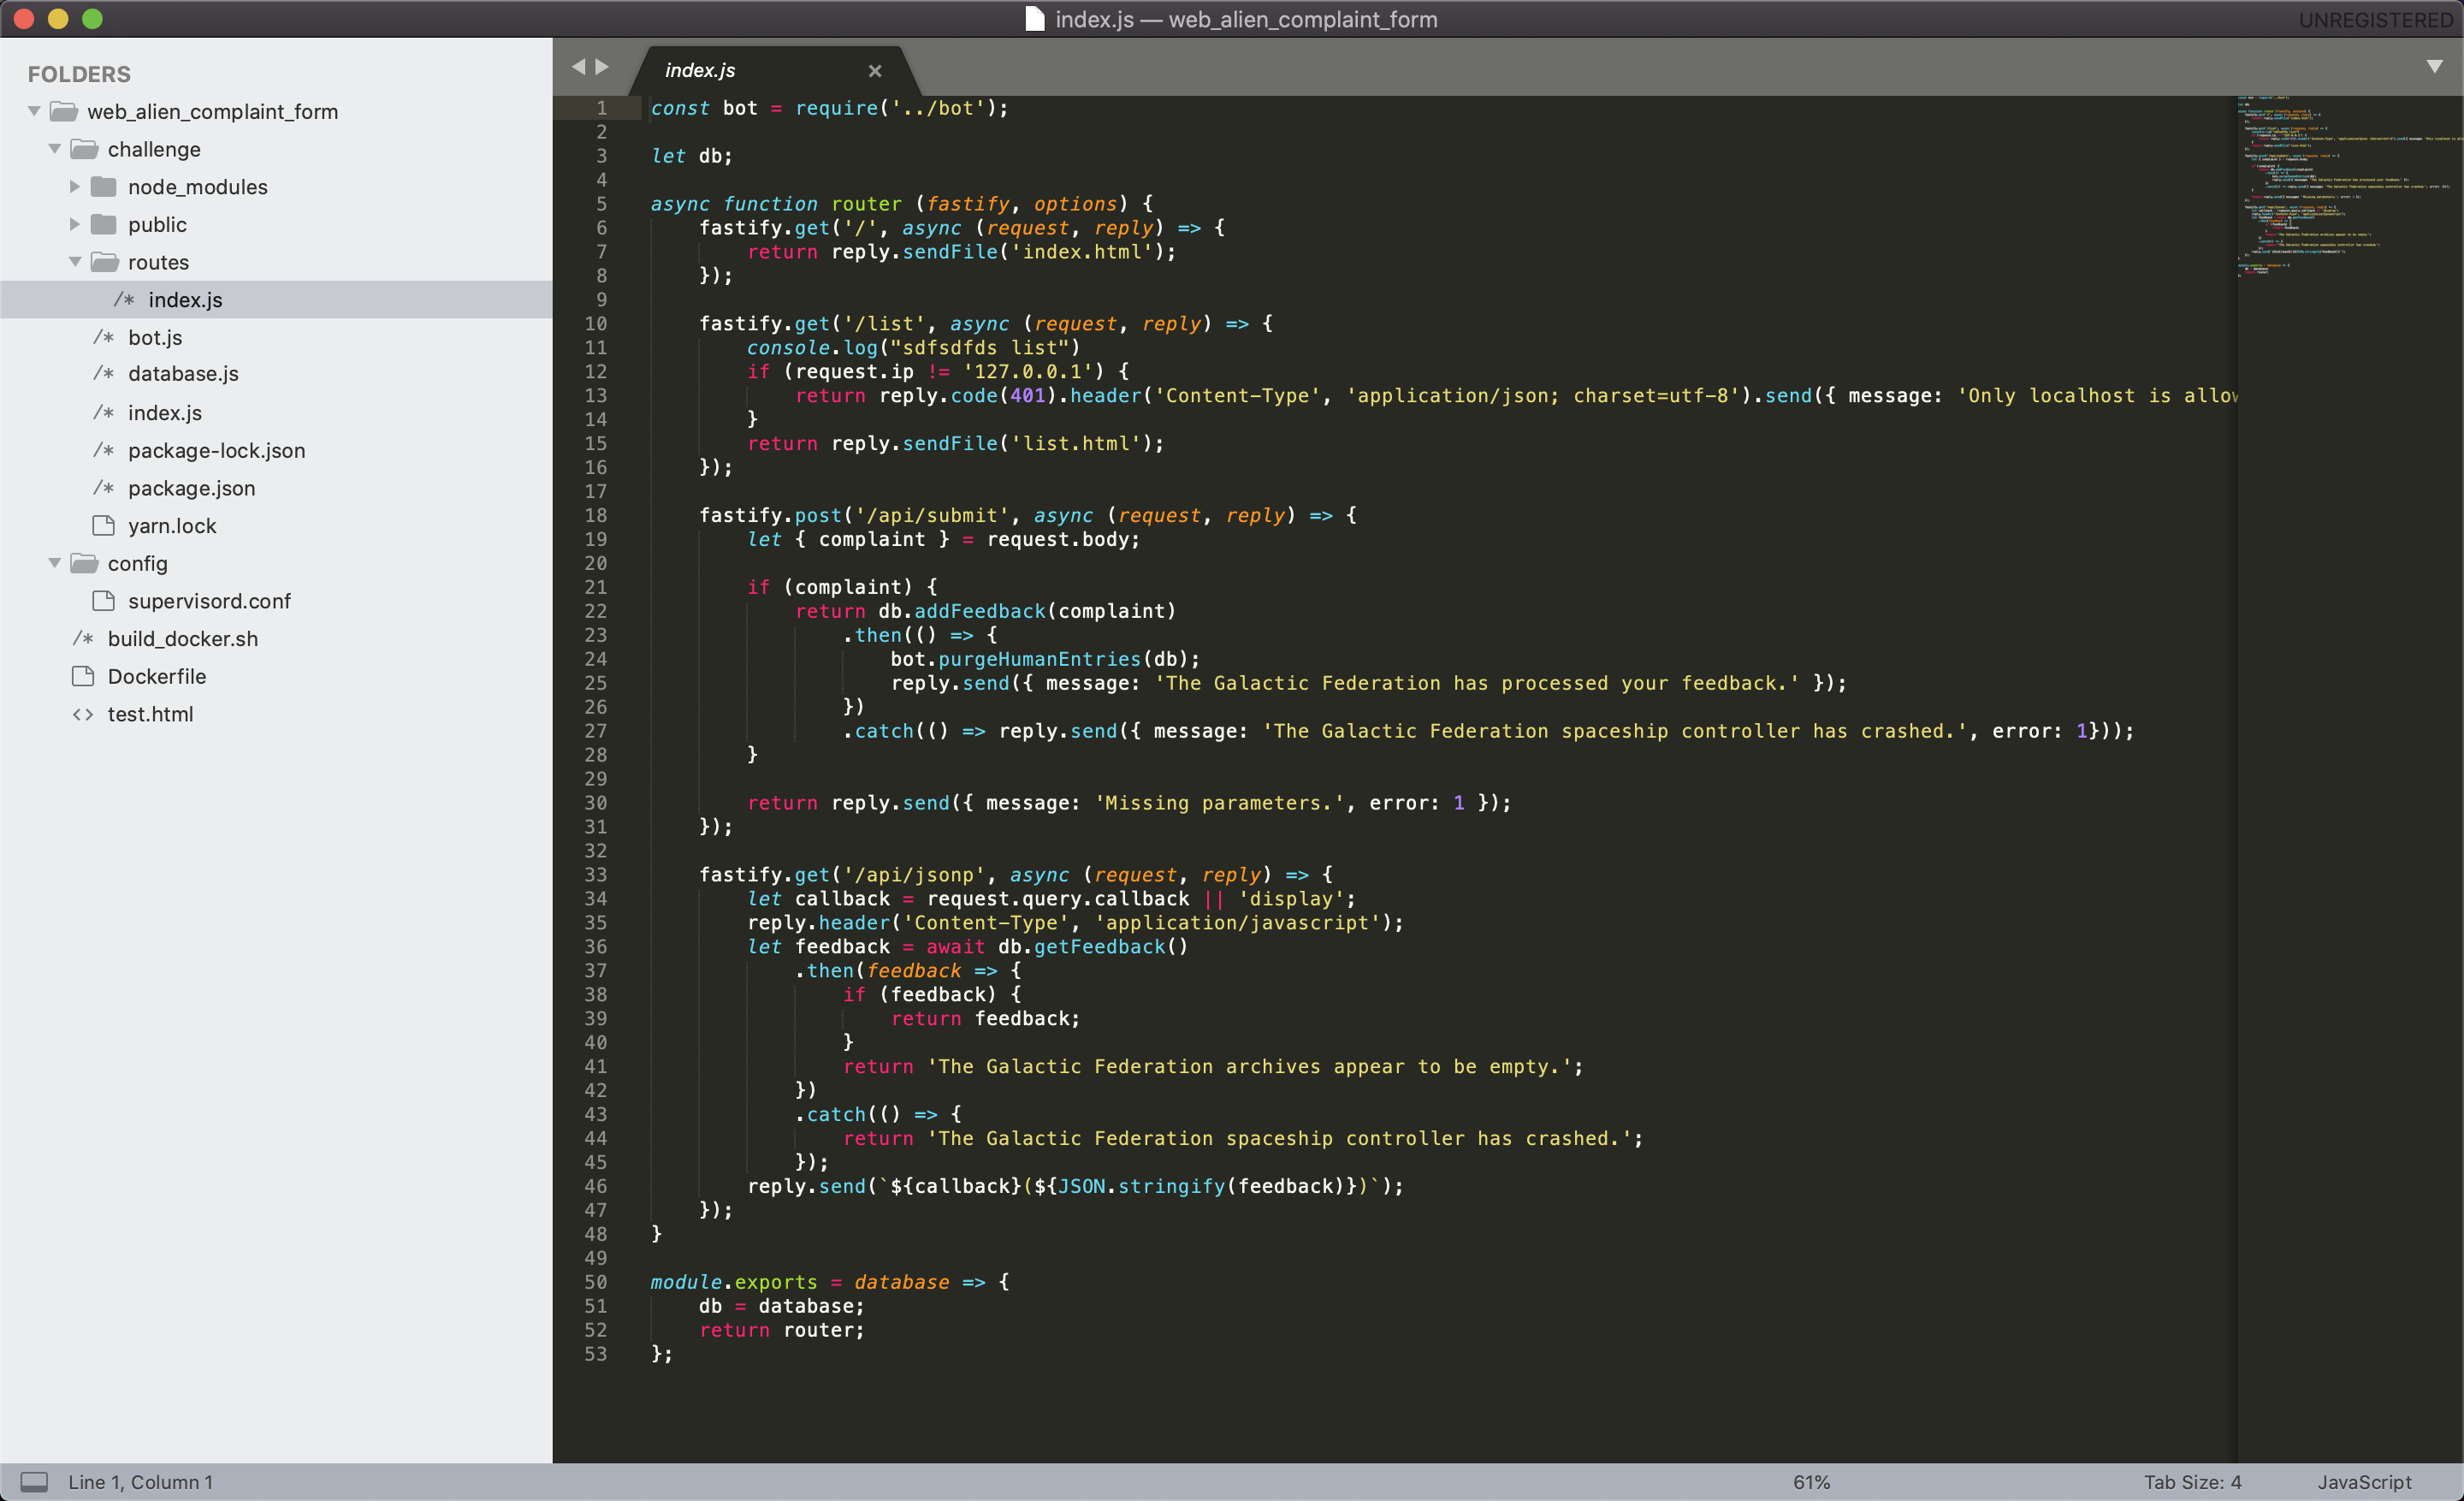Click the module.exports statement
This screenshot has height=1501, width=2464.
point(733,1281)
